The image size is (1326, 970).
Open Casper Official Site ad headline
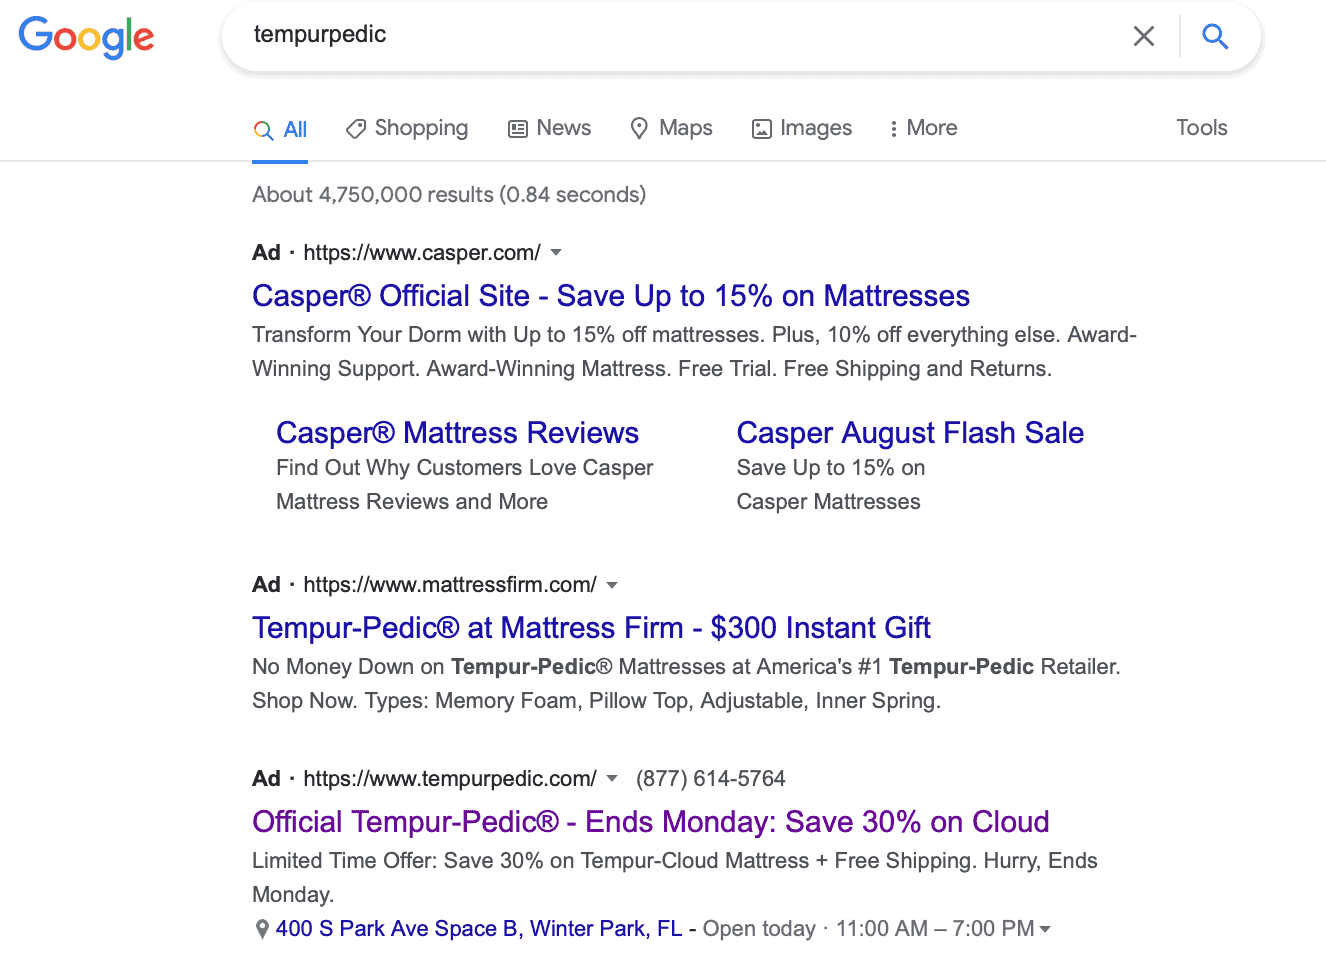coord(611,296)
